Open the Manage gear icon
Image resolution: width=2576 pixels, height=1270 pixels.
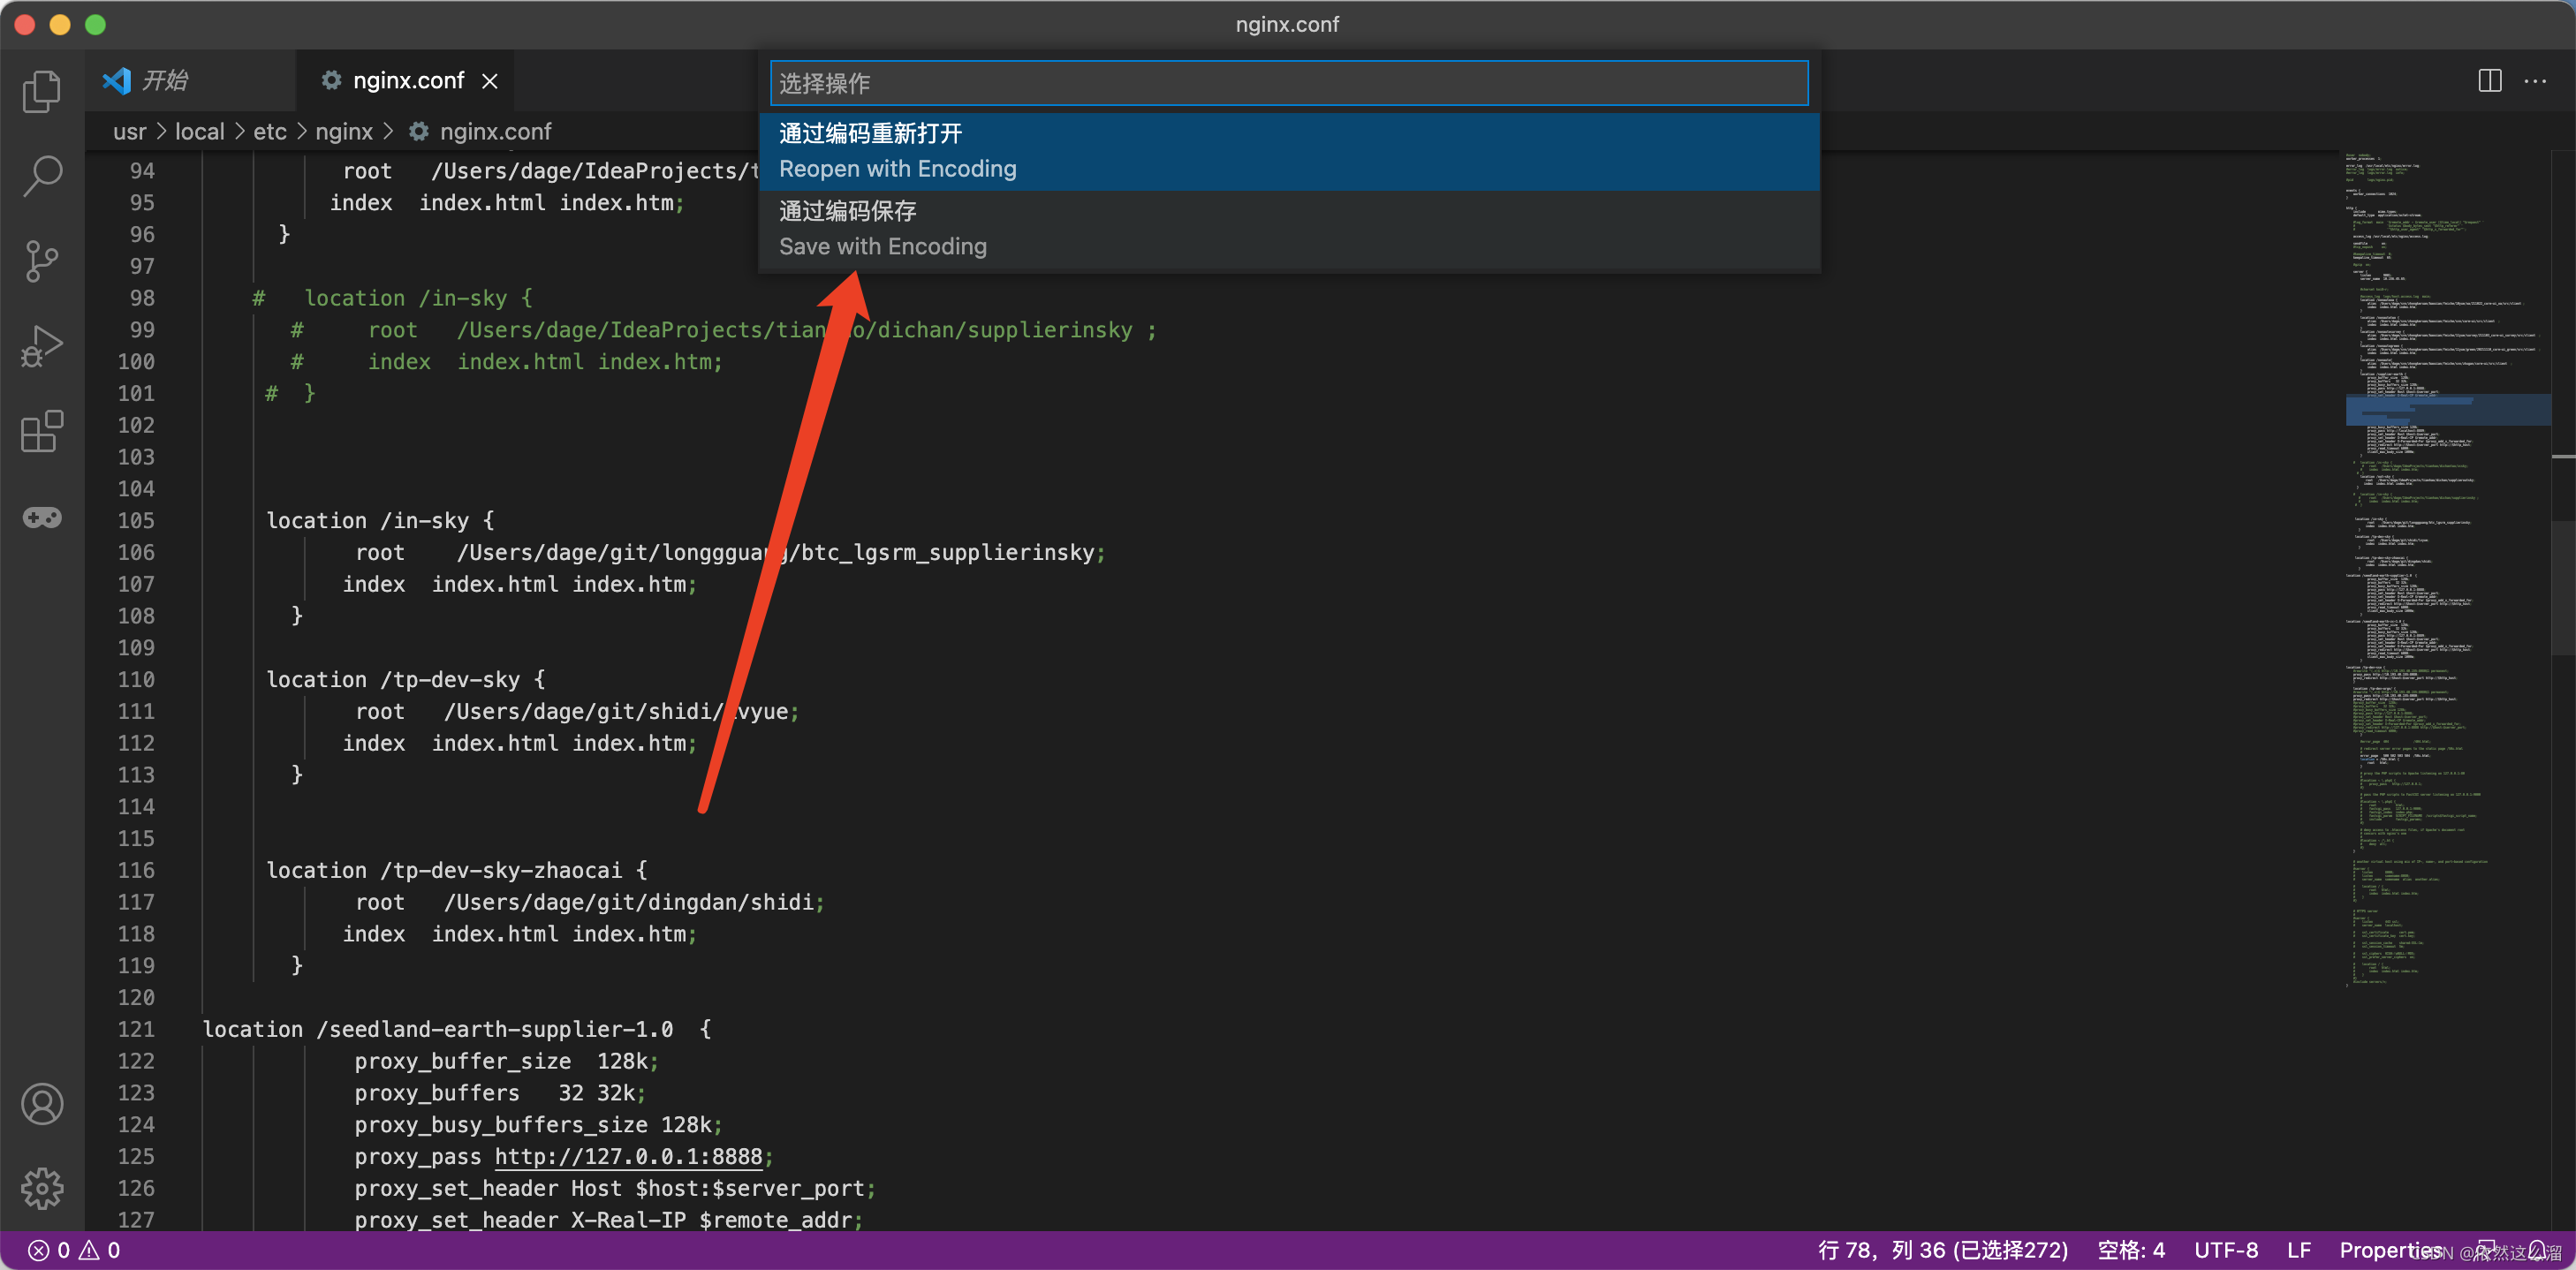[42, 1188]
